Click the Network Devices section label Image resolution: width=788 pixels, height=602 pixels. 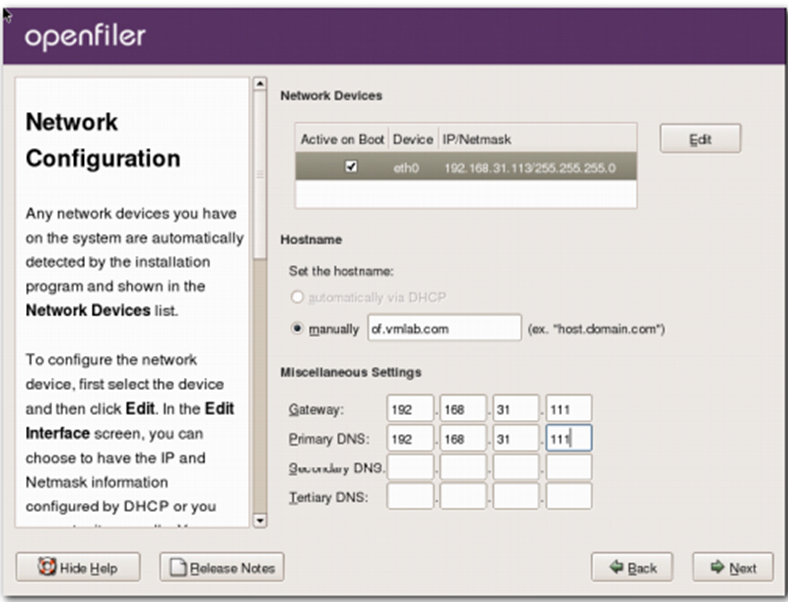(331, 95)
